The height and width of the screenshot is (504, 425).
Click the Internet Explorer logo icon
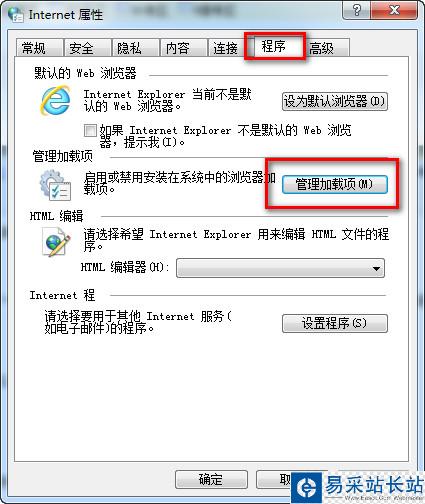pyautogui.click(x=56, y=100)
